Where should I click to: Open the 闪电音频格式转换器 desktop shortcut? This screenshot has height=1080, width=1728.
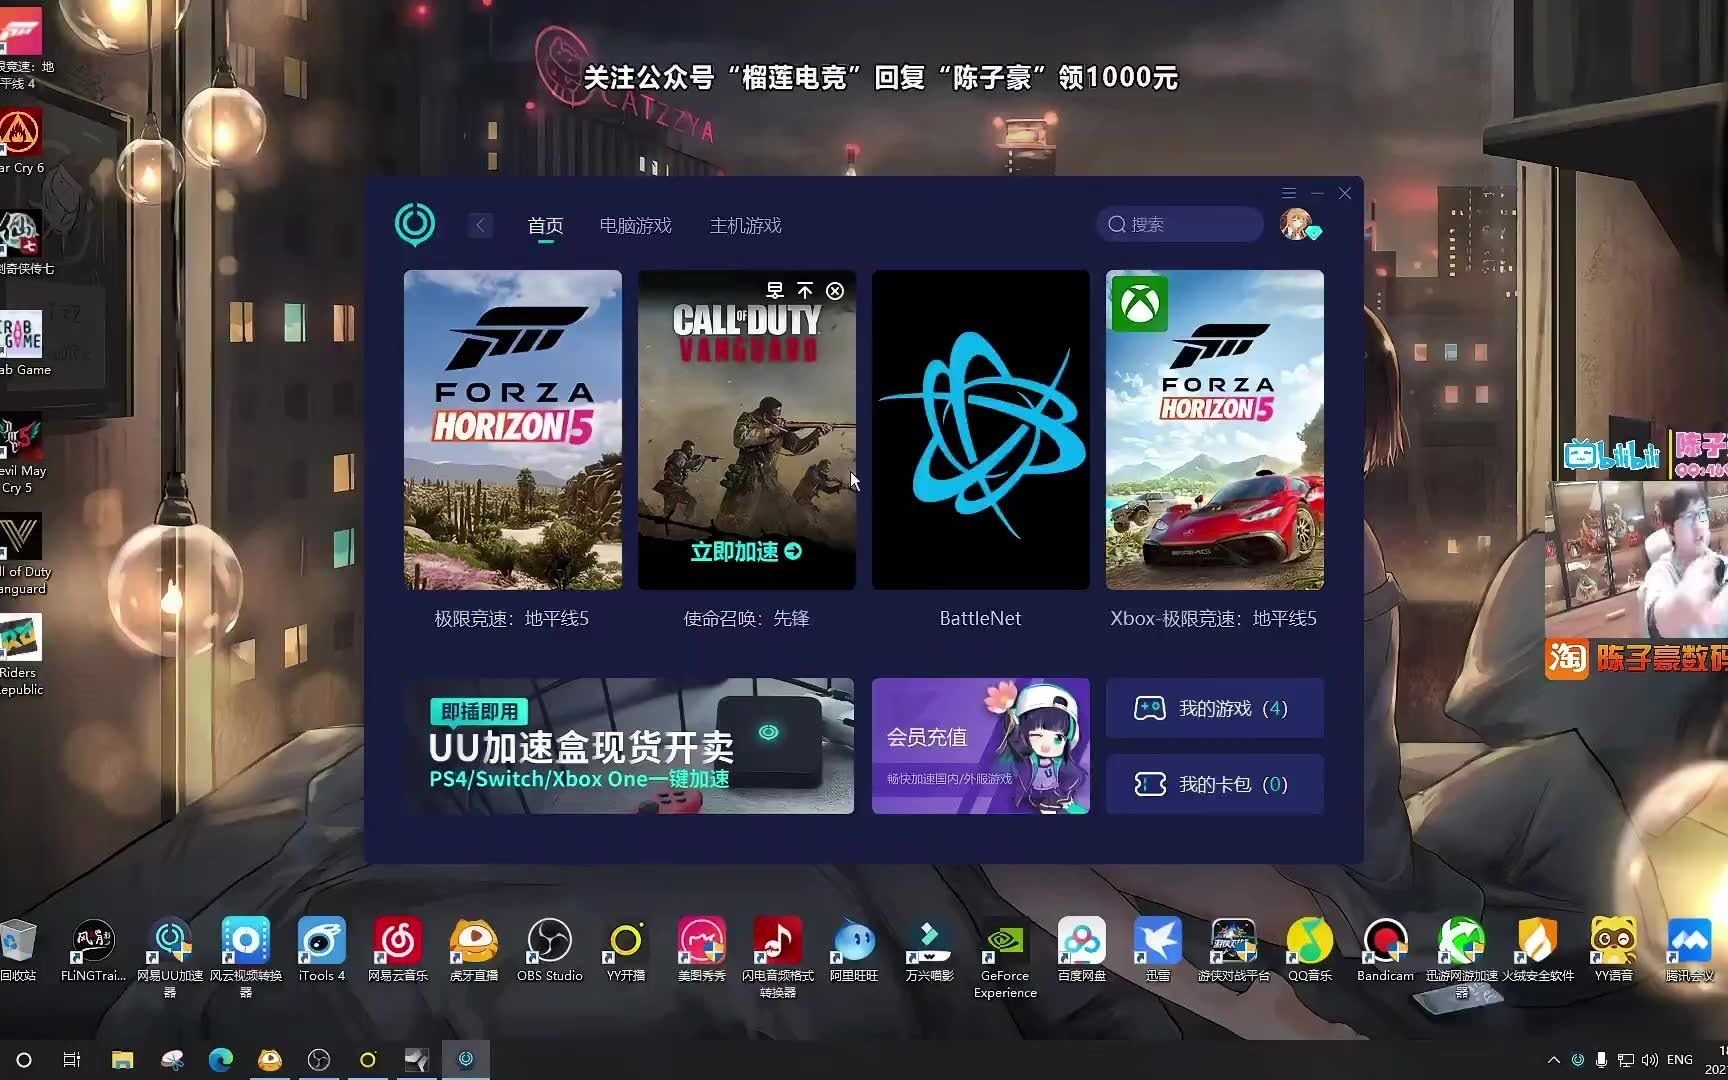coord(778,957)
